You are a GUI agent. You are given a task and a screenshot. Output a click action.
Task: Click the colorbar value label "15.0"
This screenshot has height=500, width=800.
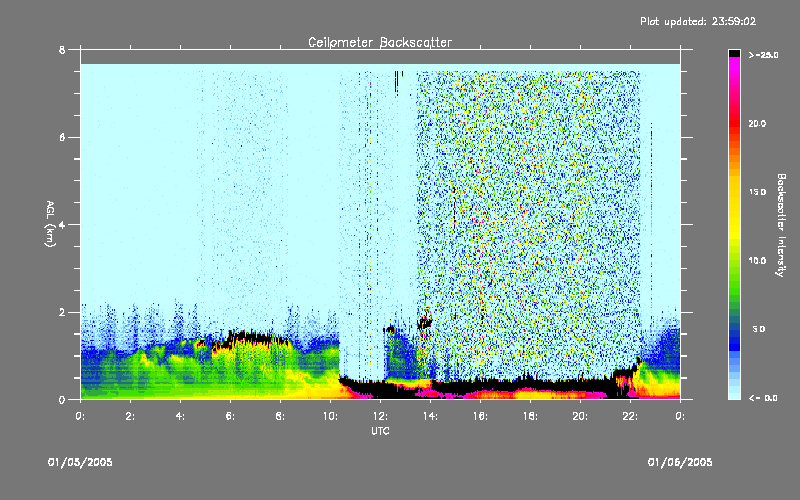(x=757, y=192)
